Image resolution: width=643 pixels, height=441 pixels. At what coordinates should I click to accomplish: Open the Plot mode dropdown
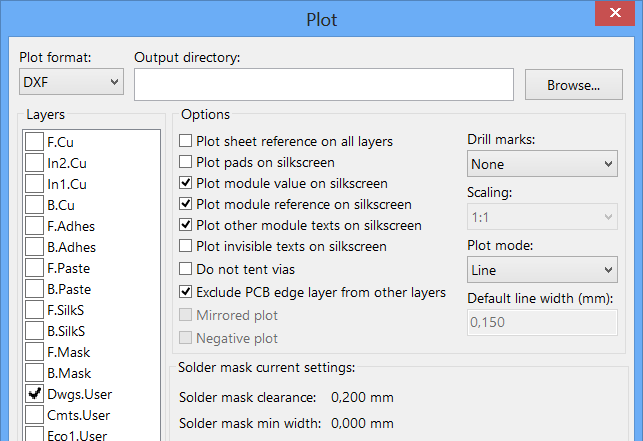541,270
